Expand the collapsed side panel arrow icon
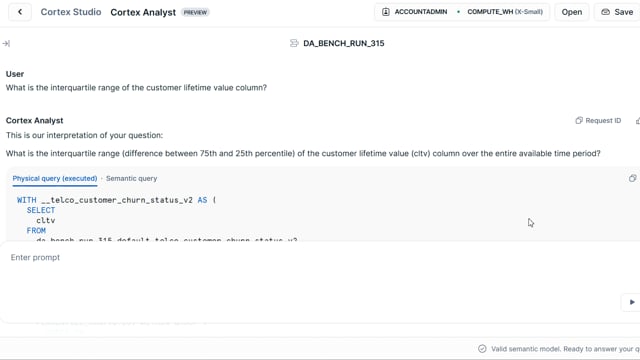640x360 pixels. (6, 43)
